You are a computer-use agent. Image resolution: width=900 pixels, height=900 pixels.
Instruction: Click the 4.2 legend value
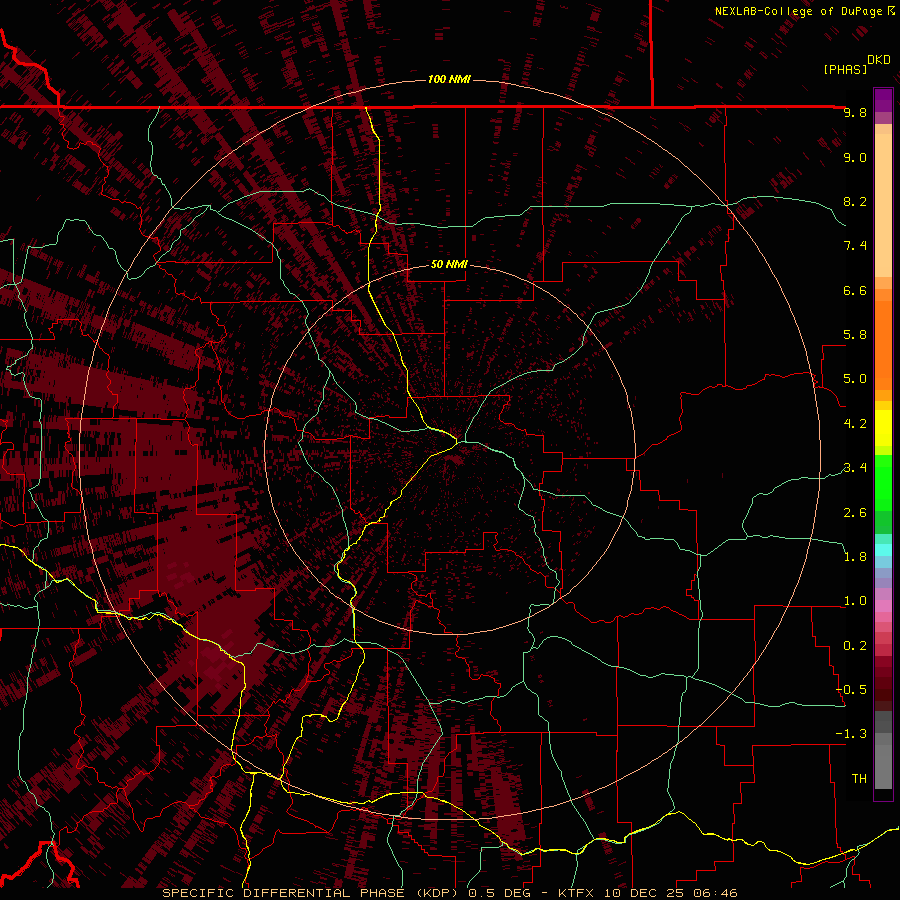click(855, 424)
